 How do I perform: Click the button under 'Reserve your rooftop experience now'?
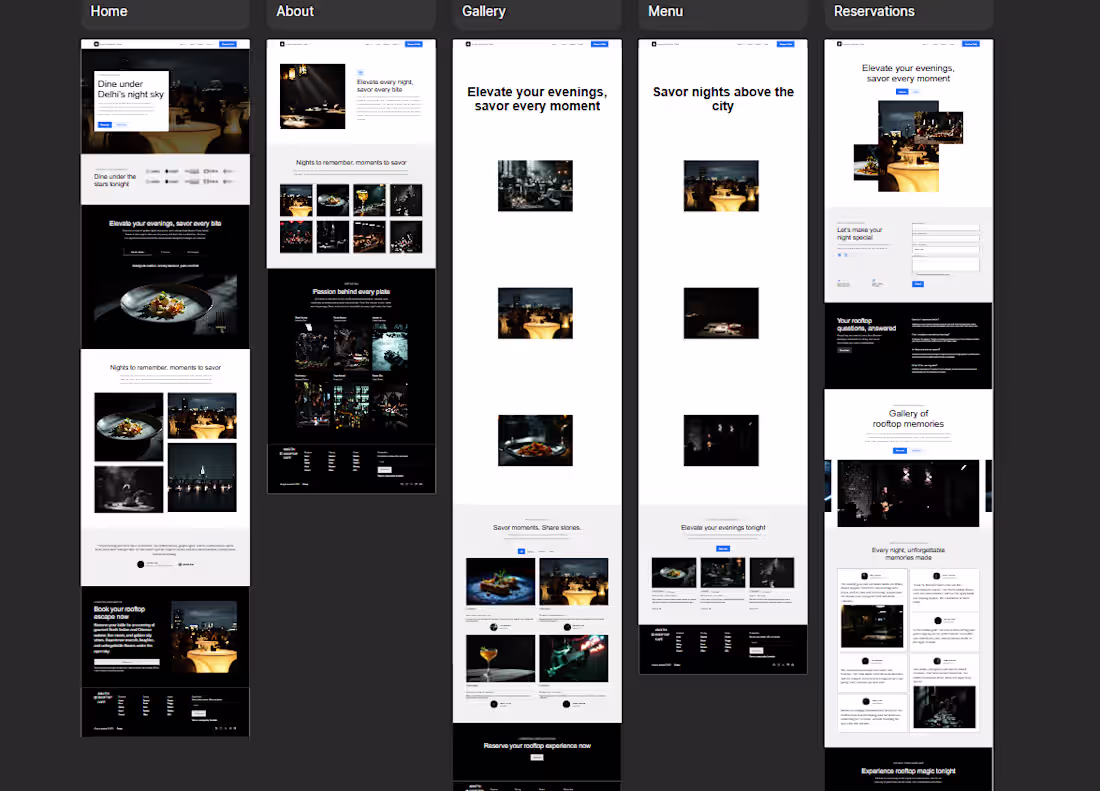(537, 757)
